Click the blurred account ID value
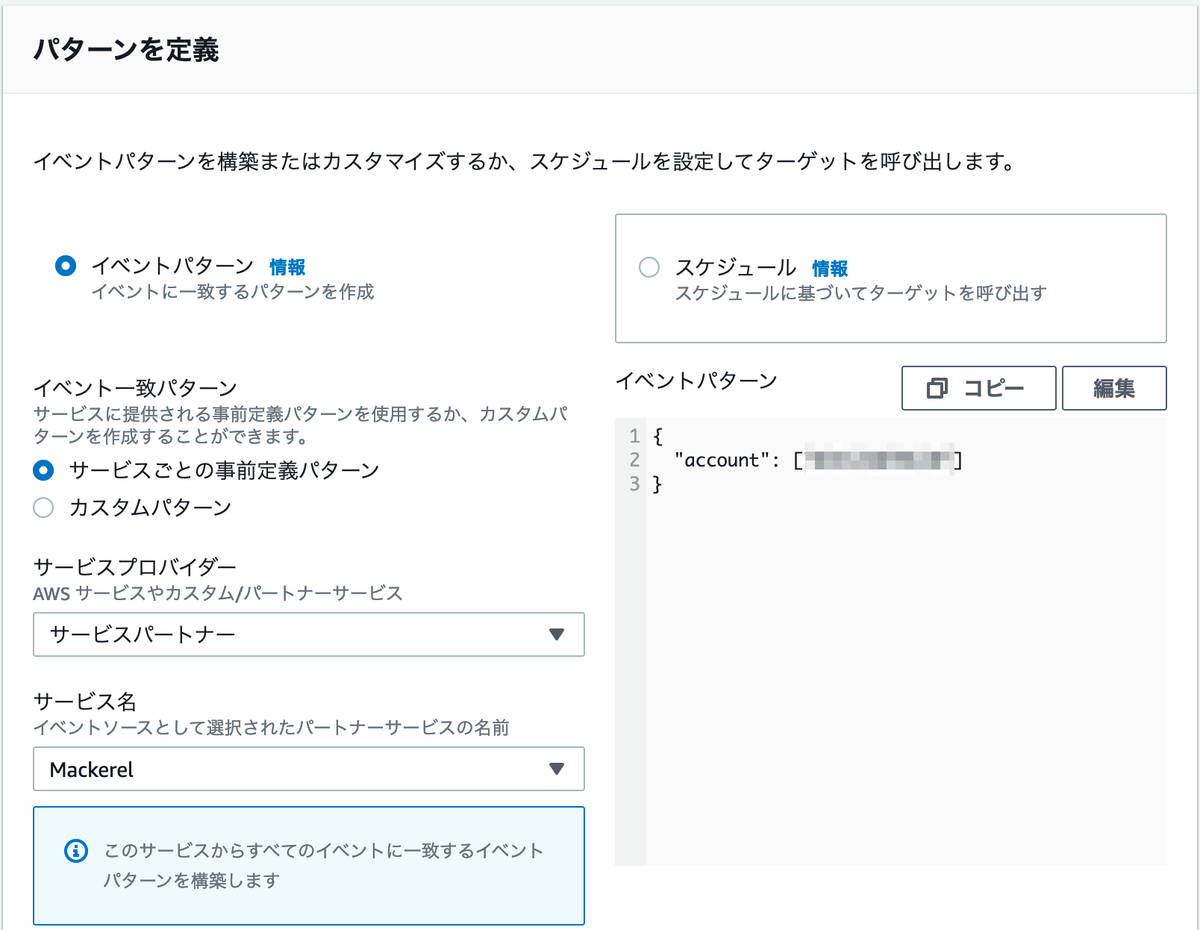 tap(878, 460)
